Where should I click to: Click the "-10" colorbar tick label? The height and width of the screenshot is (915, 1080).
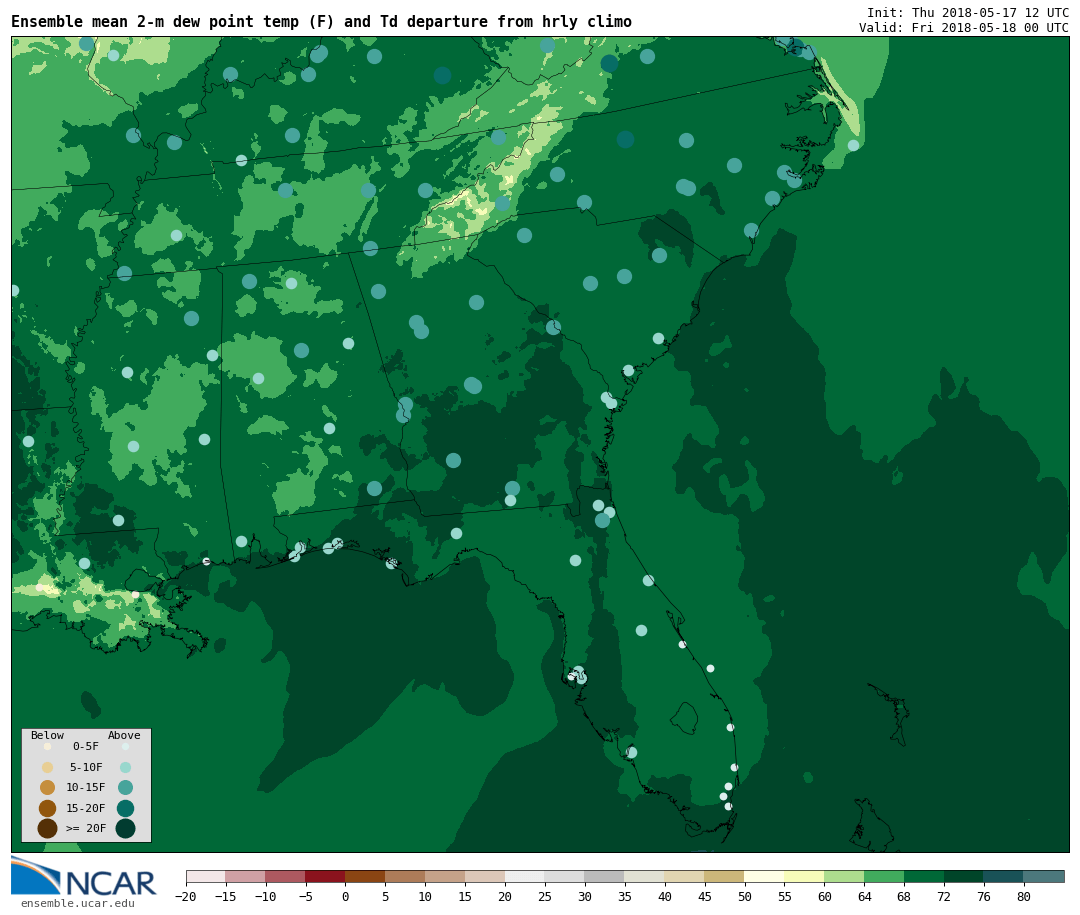(x=266, y=896)
